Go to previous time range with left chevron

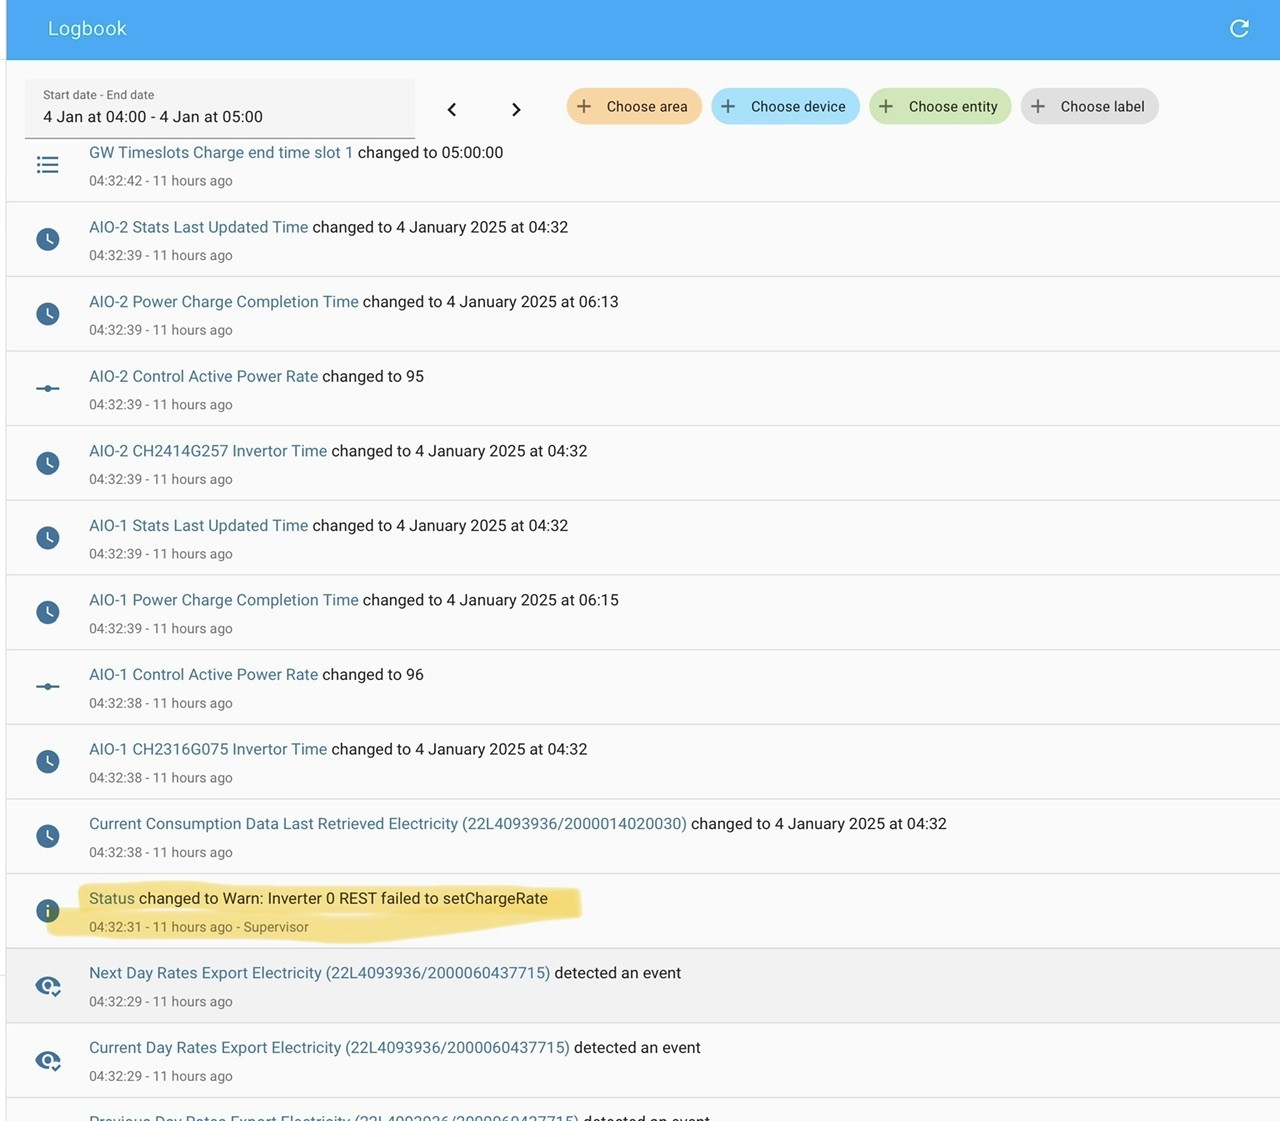pyautogui.click(x=452, y=109)
